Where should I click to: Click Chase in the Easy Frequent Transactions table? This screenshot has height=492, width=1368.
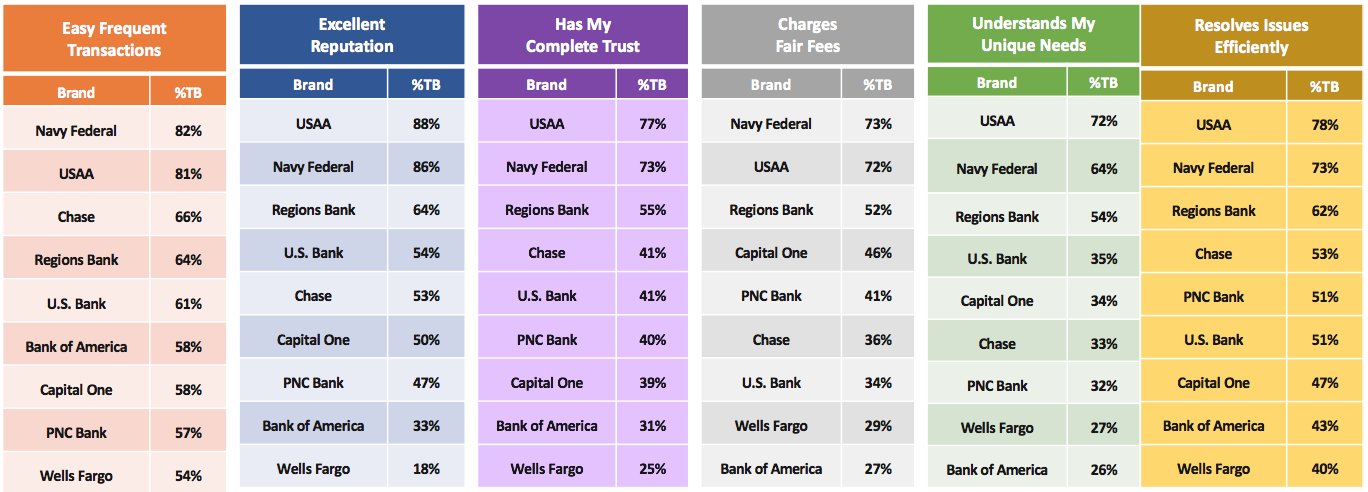[x=76, y=216]
